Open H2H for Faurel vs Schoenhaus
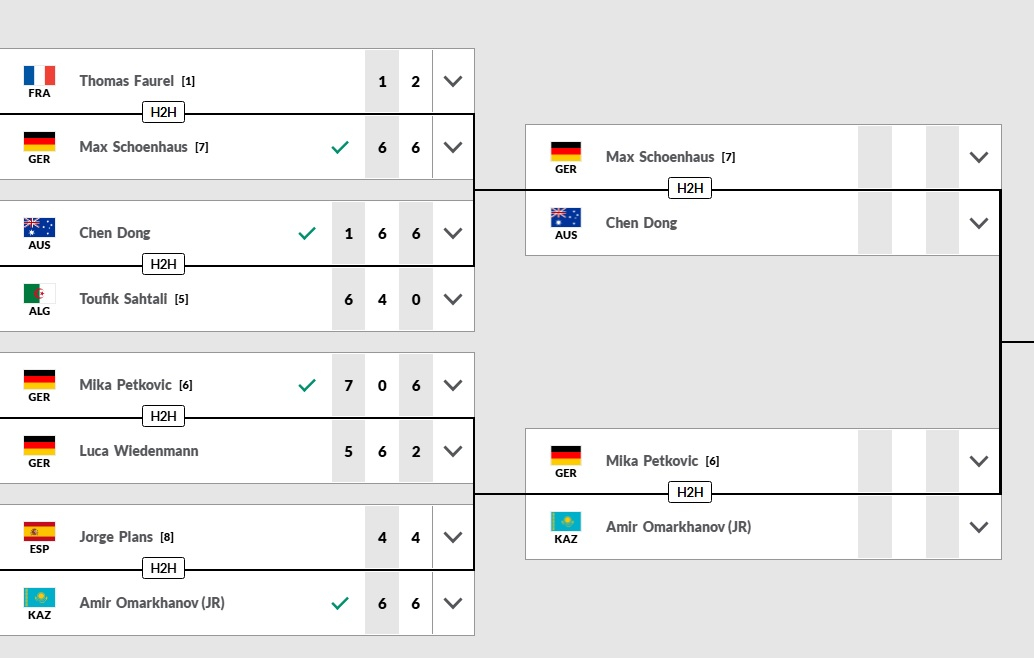 pos(164,112)
